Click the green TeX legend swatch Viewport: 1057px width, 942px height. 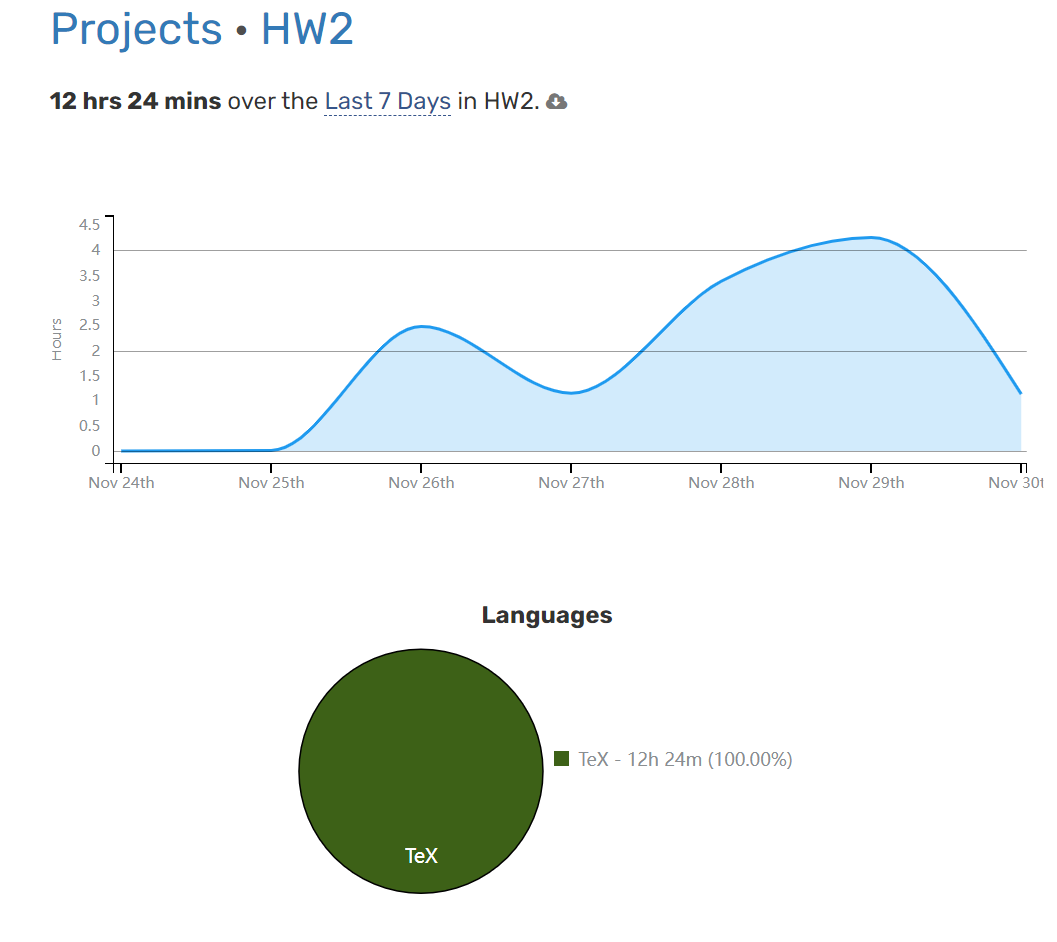pos(561,759)
